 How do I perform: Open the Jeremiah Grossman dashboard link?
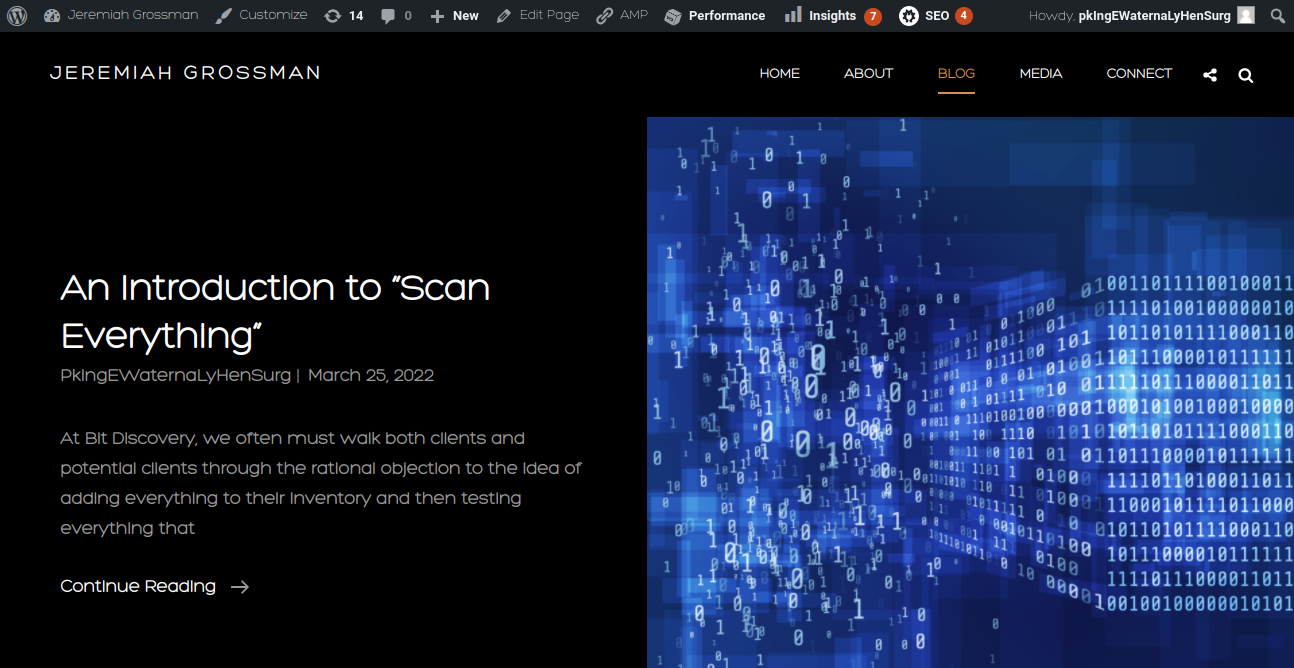[x=121, y=16]
